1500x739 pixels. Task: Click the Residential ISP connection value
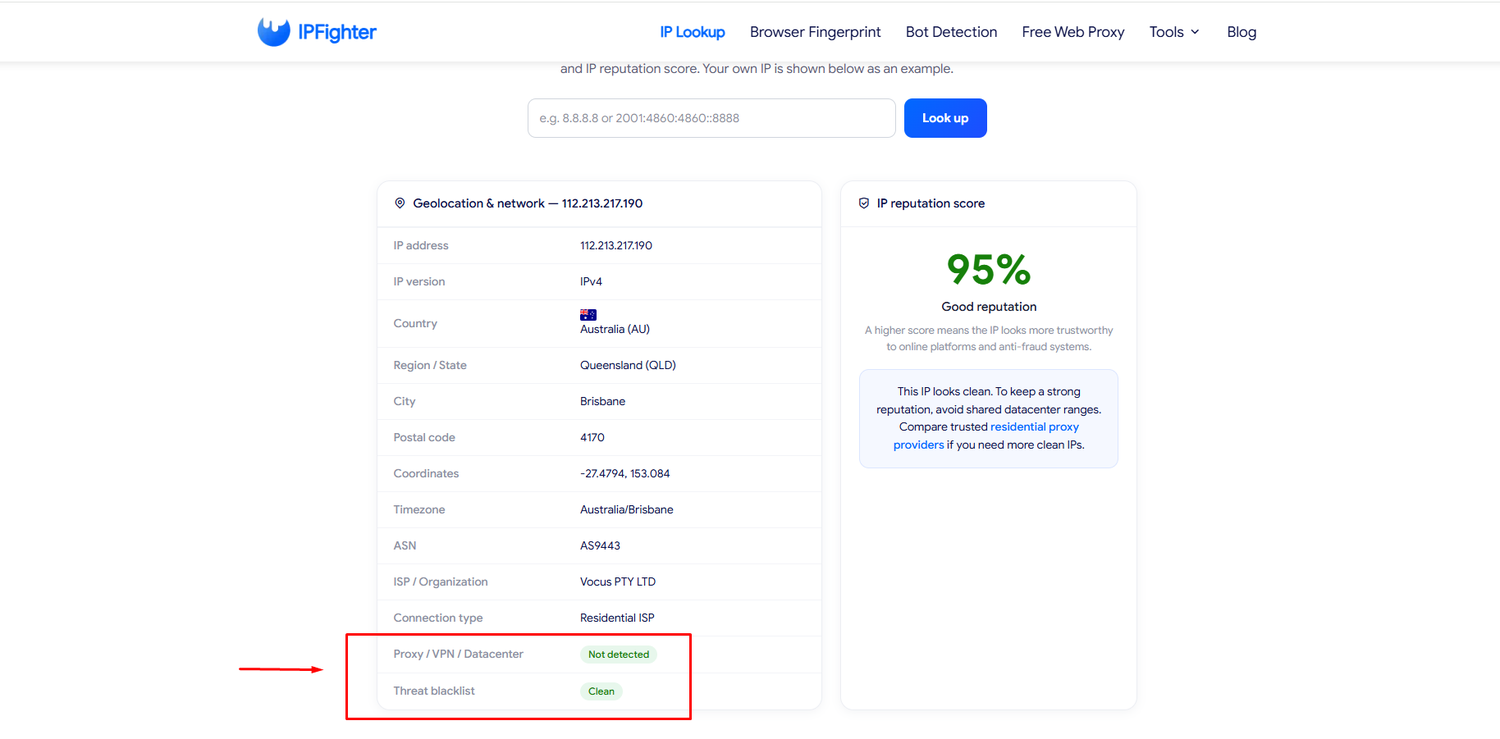coord(617,618)
